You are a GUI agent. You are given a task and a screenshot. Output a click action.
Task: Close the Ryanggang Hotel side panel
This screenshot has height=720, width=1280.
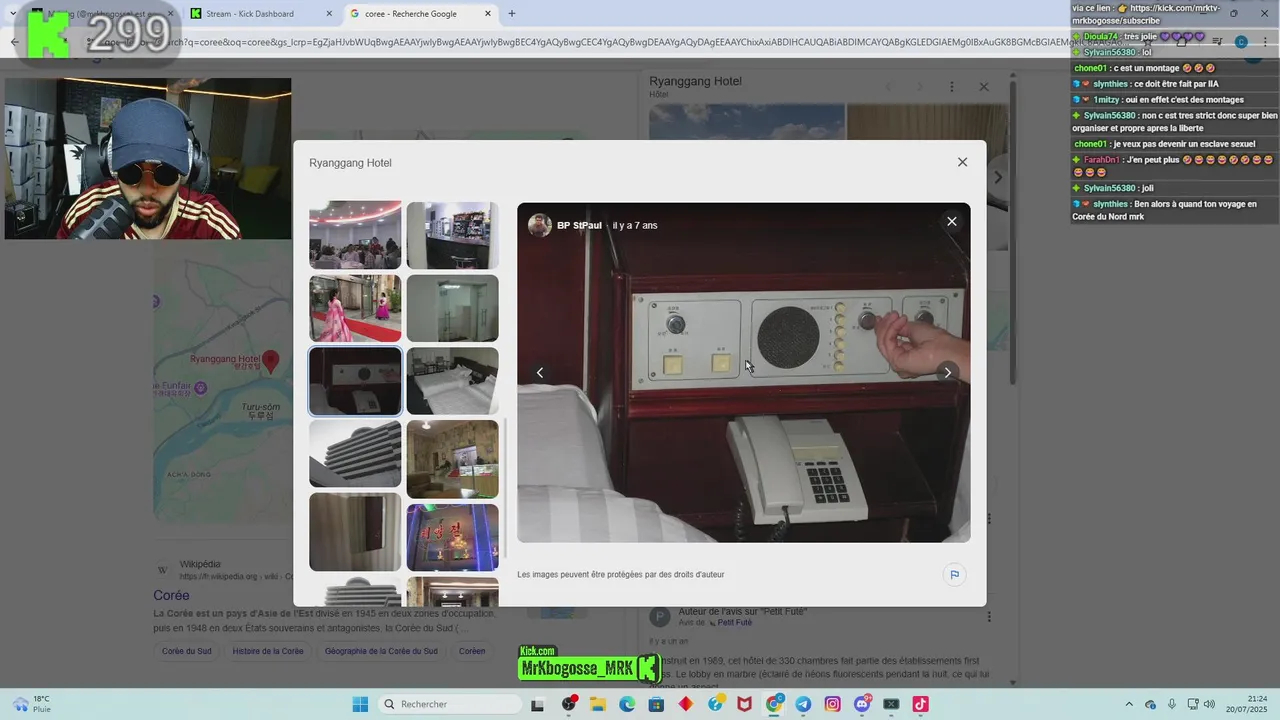tap(984, 87)
